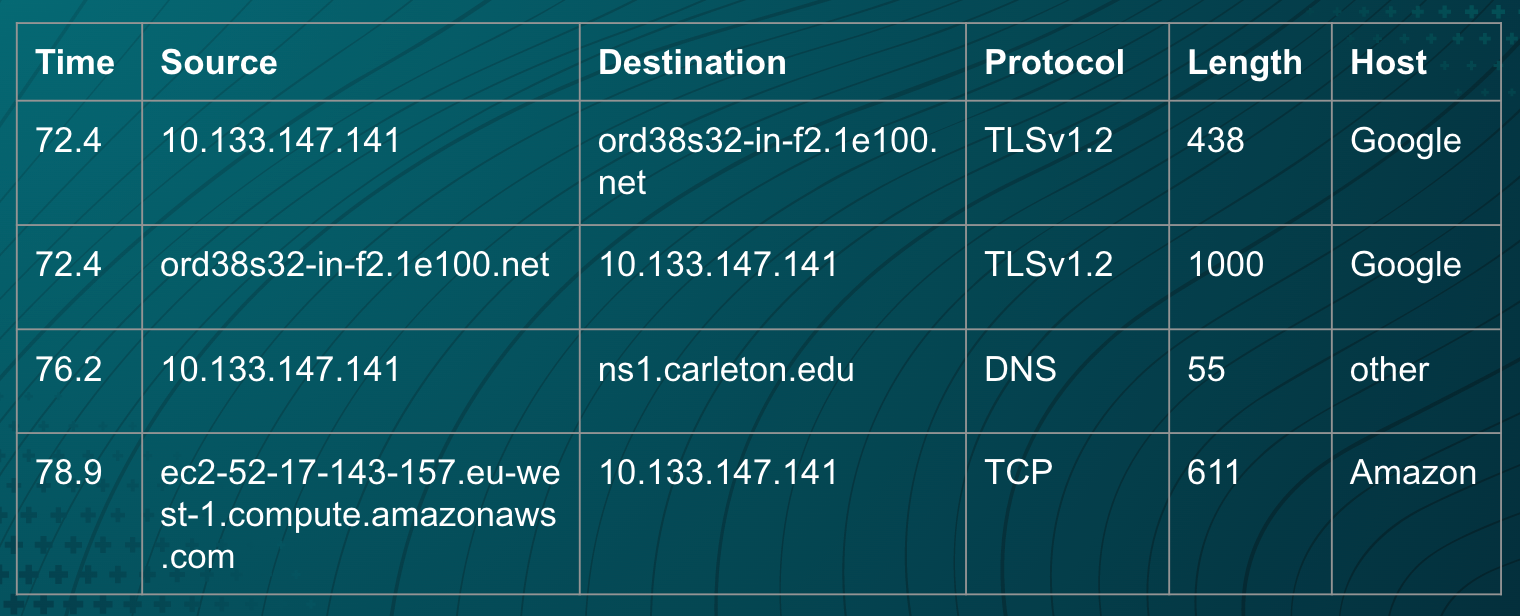Select the ec2 amazonaws.com source cell
The width and height of the screenshot is (1520, 616).
[x=360, y=514]
